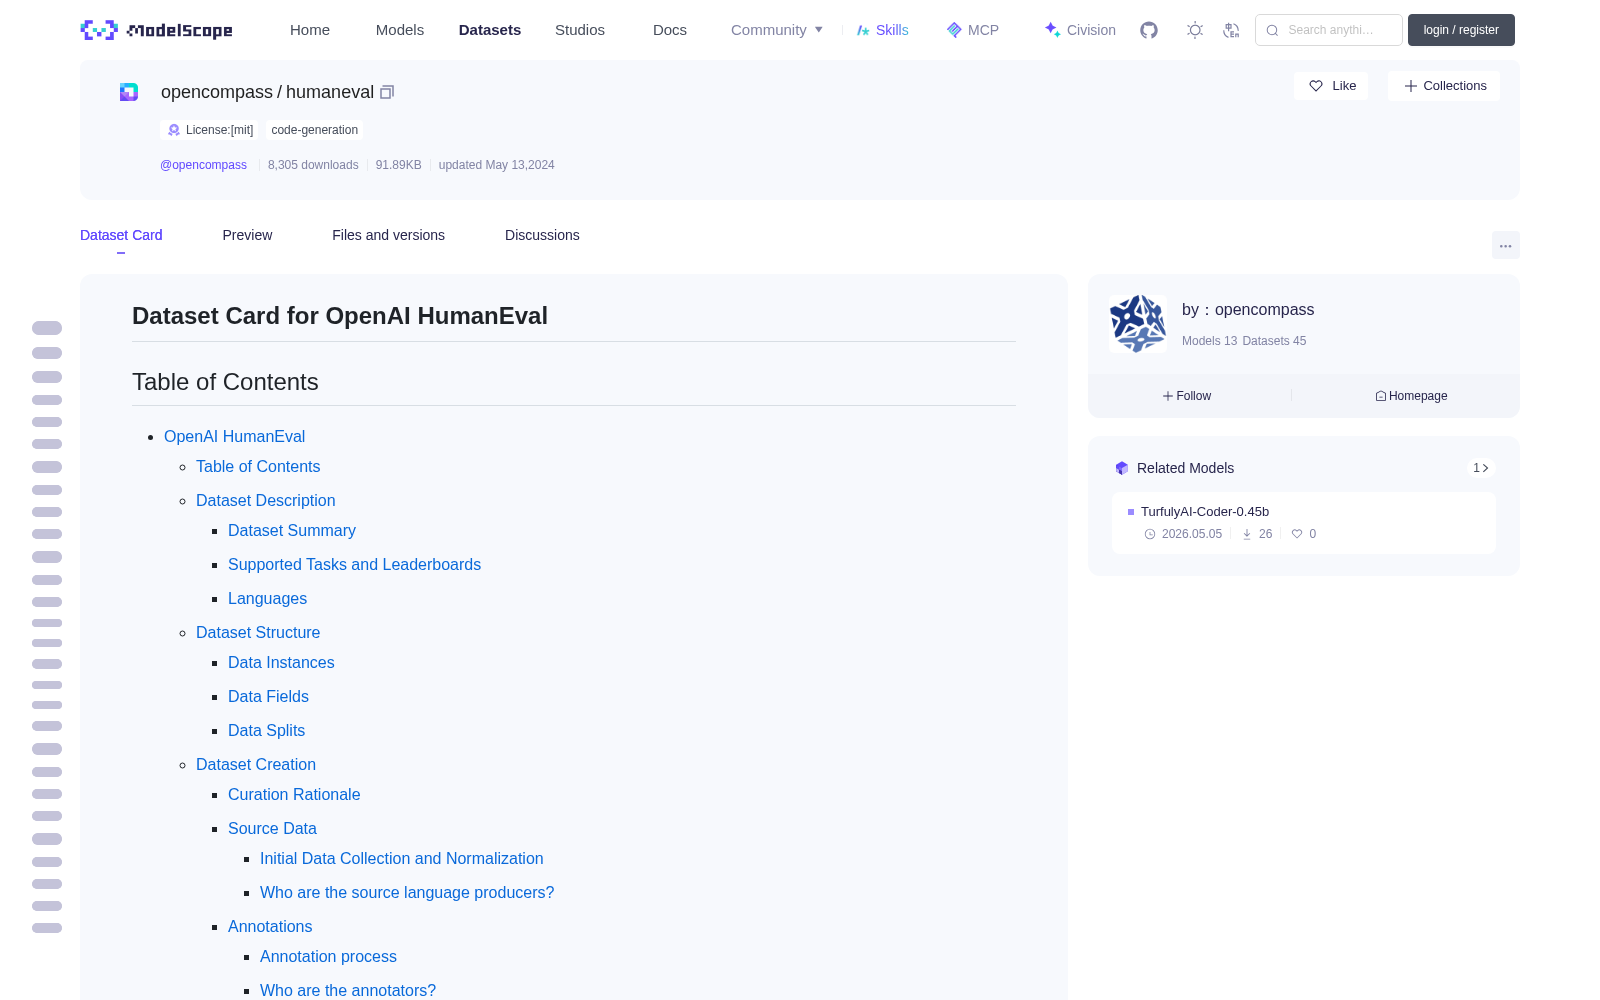Image resolution: width=1600 pixels, height=1000 pixels.
Task: Switch language with the translate icon
Action: 1232,30
